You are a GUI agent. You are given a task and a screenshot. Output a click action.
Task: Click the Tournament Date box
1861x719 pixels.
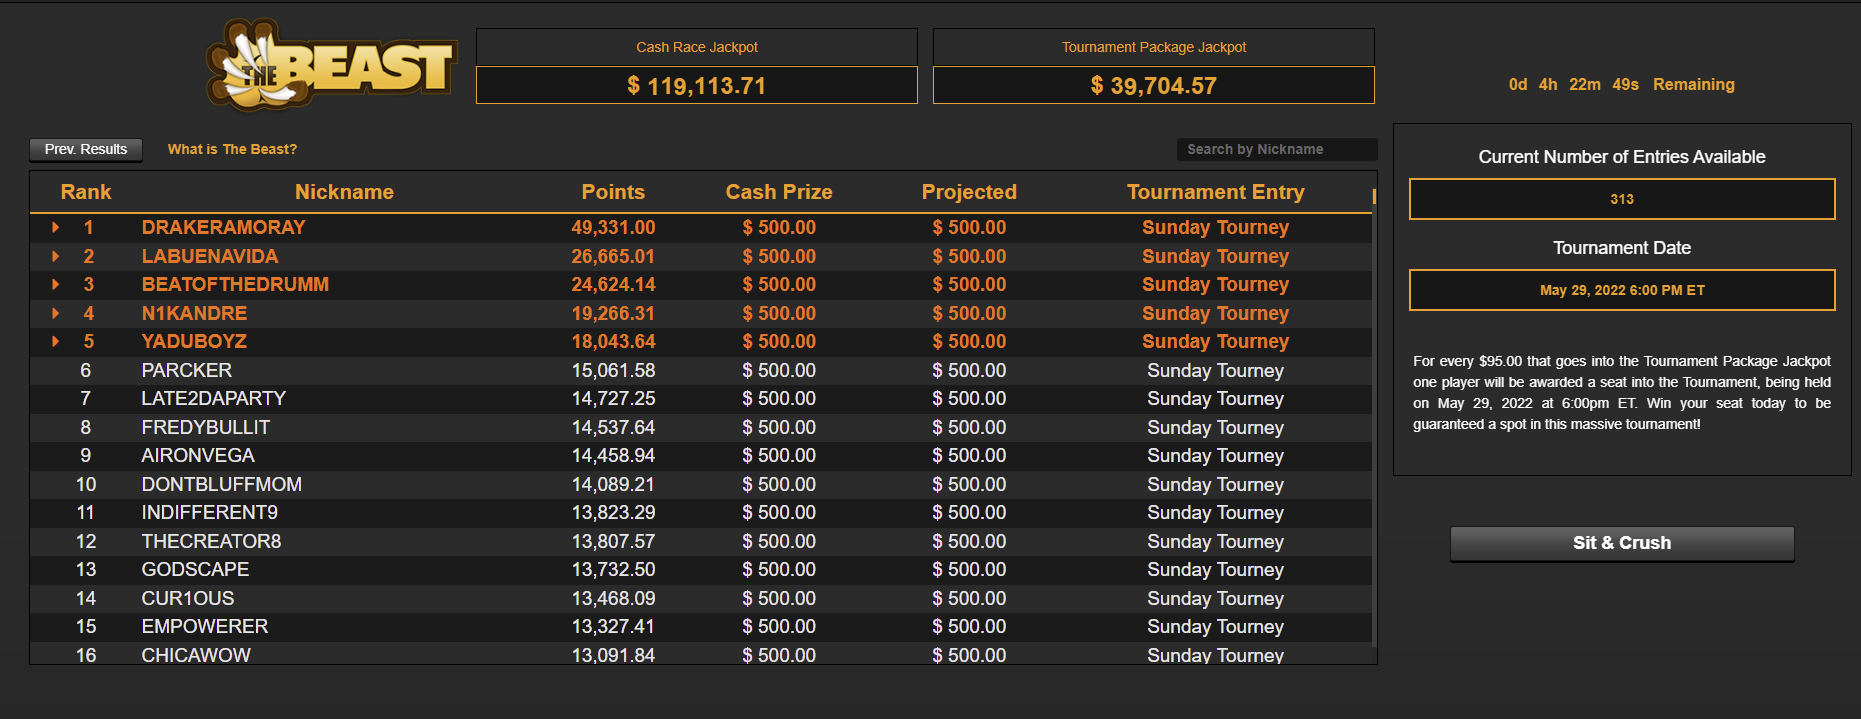coord(1622,290)
